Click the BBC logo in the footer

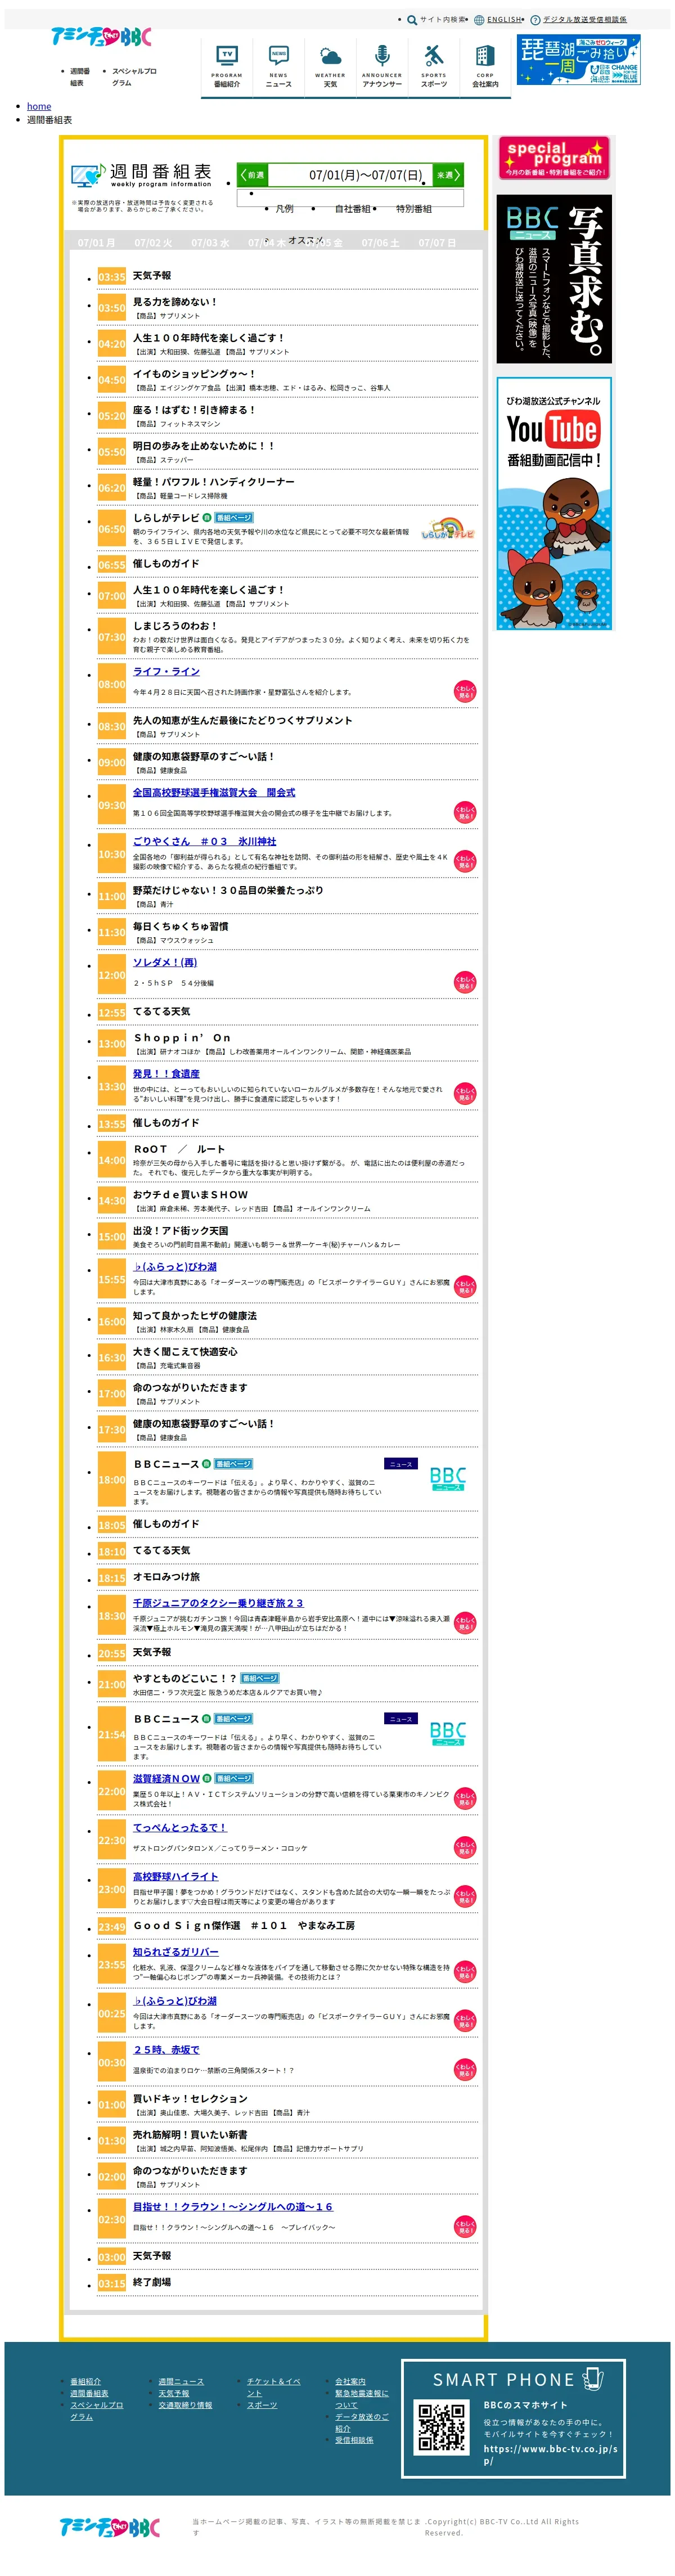(x=110, y=2527)
